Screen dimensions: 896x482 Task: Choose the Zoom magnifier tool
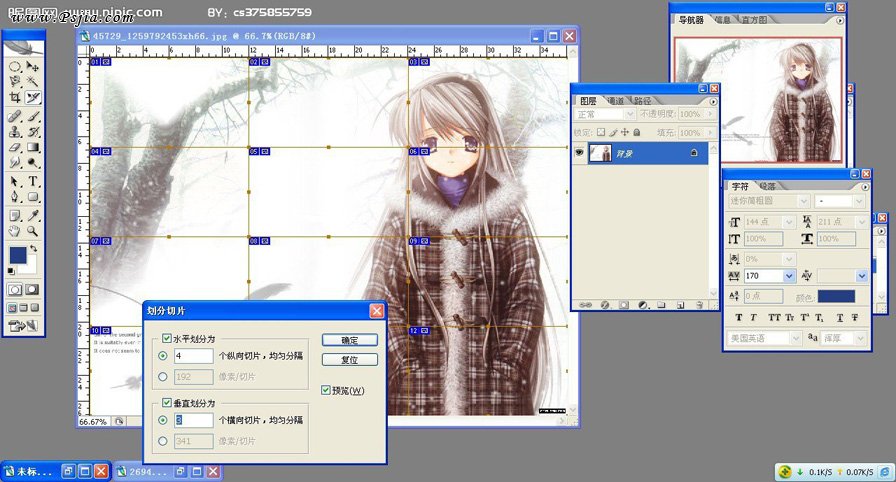click(33, 231)
